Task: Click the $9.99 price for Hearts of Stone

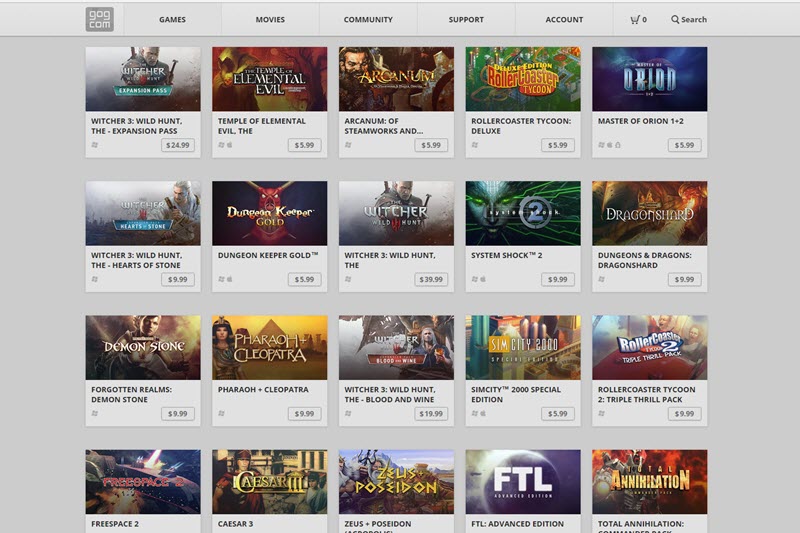Action: click(x=178, y=280)
